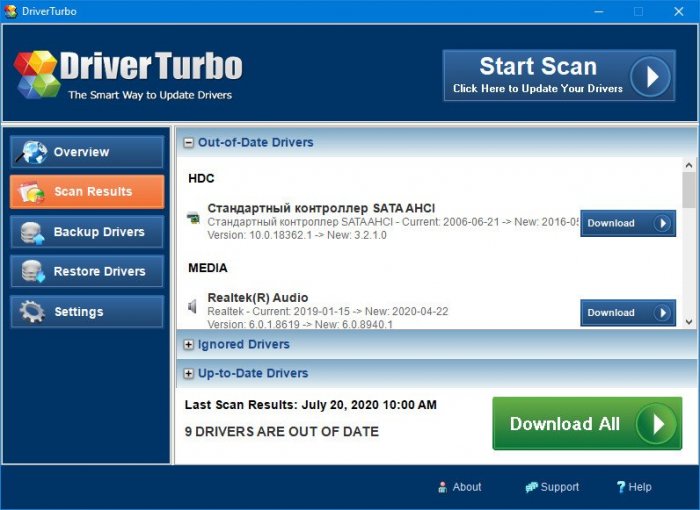Click the Start Scan button
This screenshot has width=700, height=510.
coord(559,75)
